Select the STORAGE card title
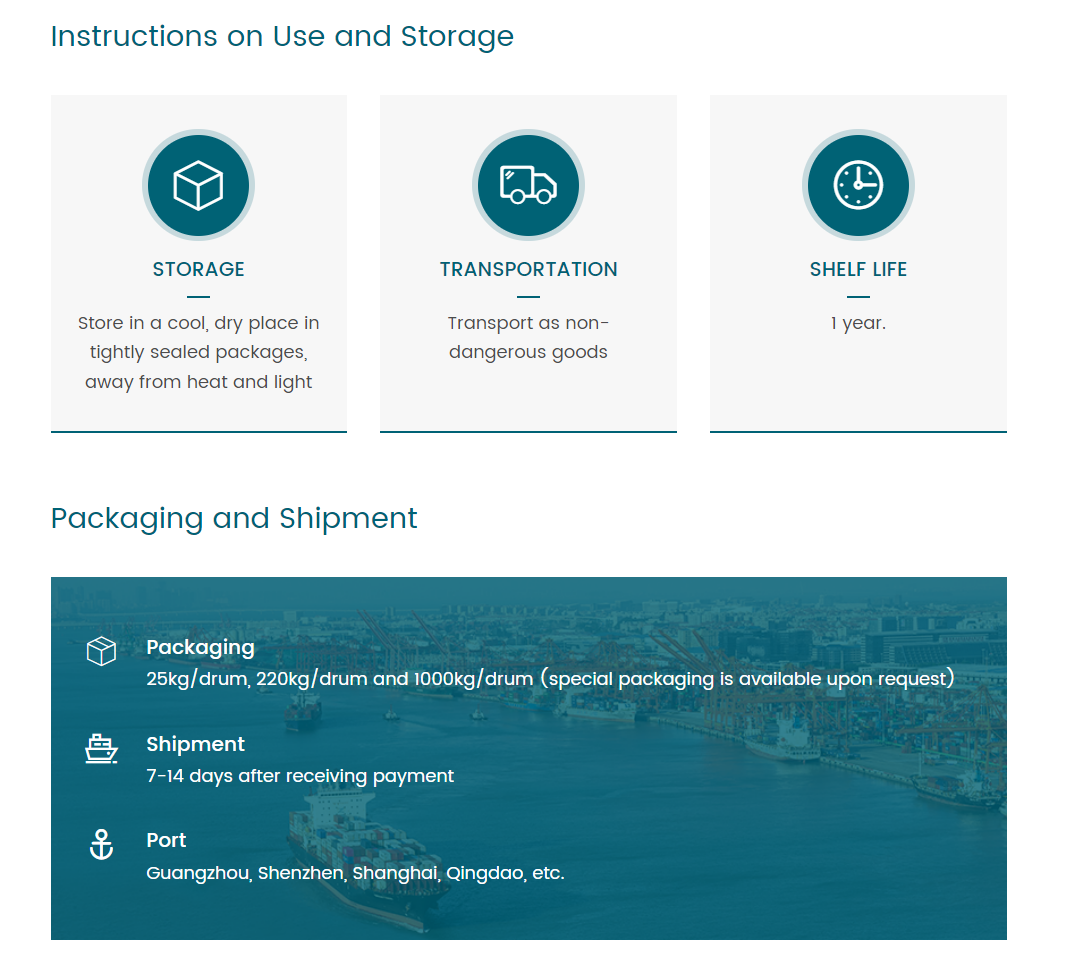Viewport: 1067px width, 962px height. (x=198, y=269)
